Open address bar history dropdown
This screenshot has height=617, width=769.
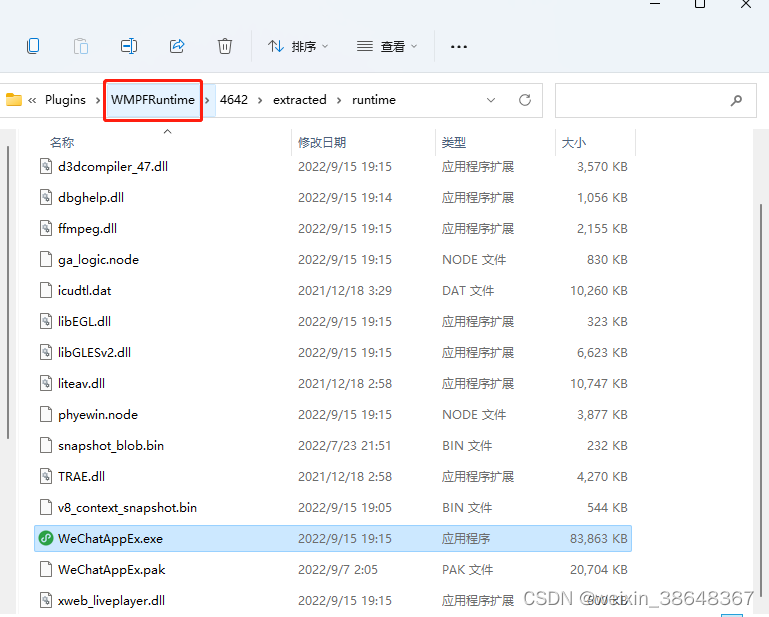point(490,100)
